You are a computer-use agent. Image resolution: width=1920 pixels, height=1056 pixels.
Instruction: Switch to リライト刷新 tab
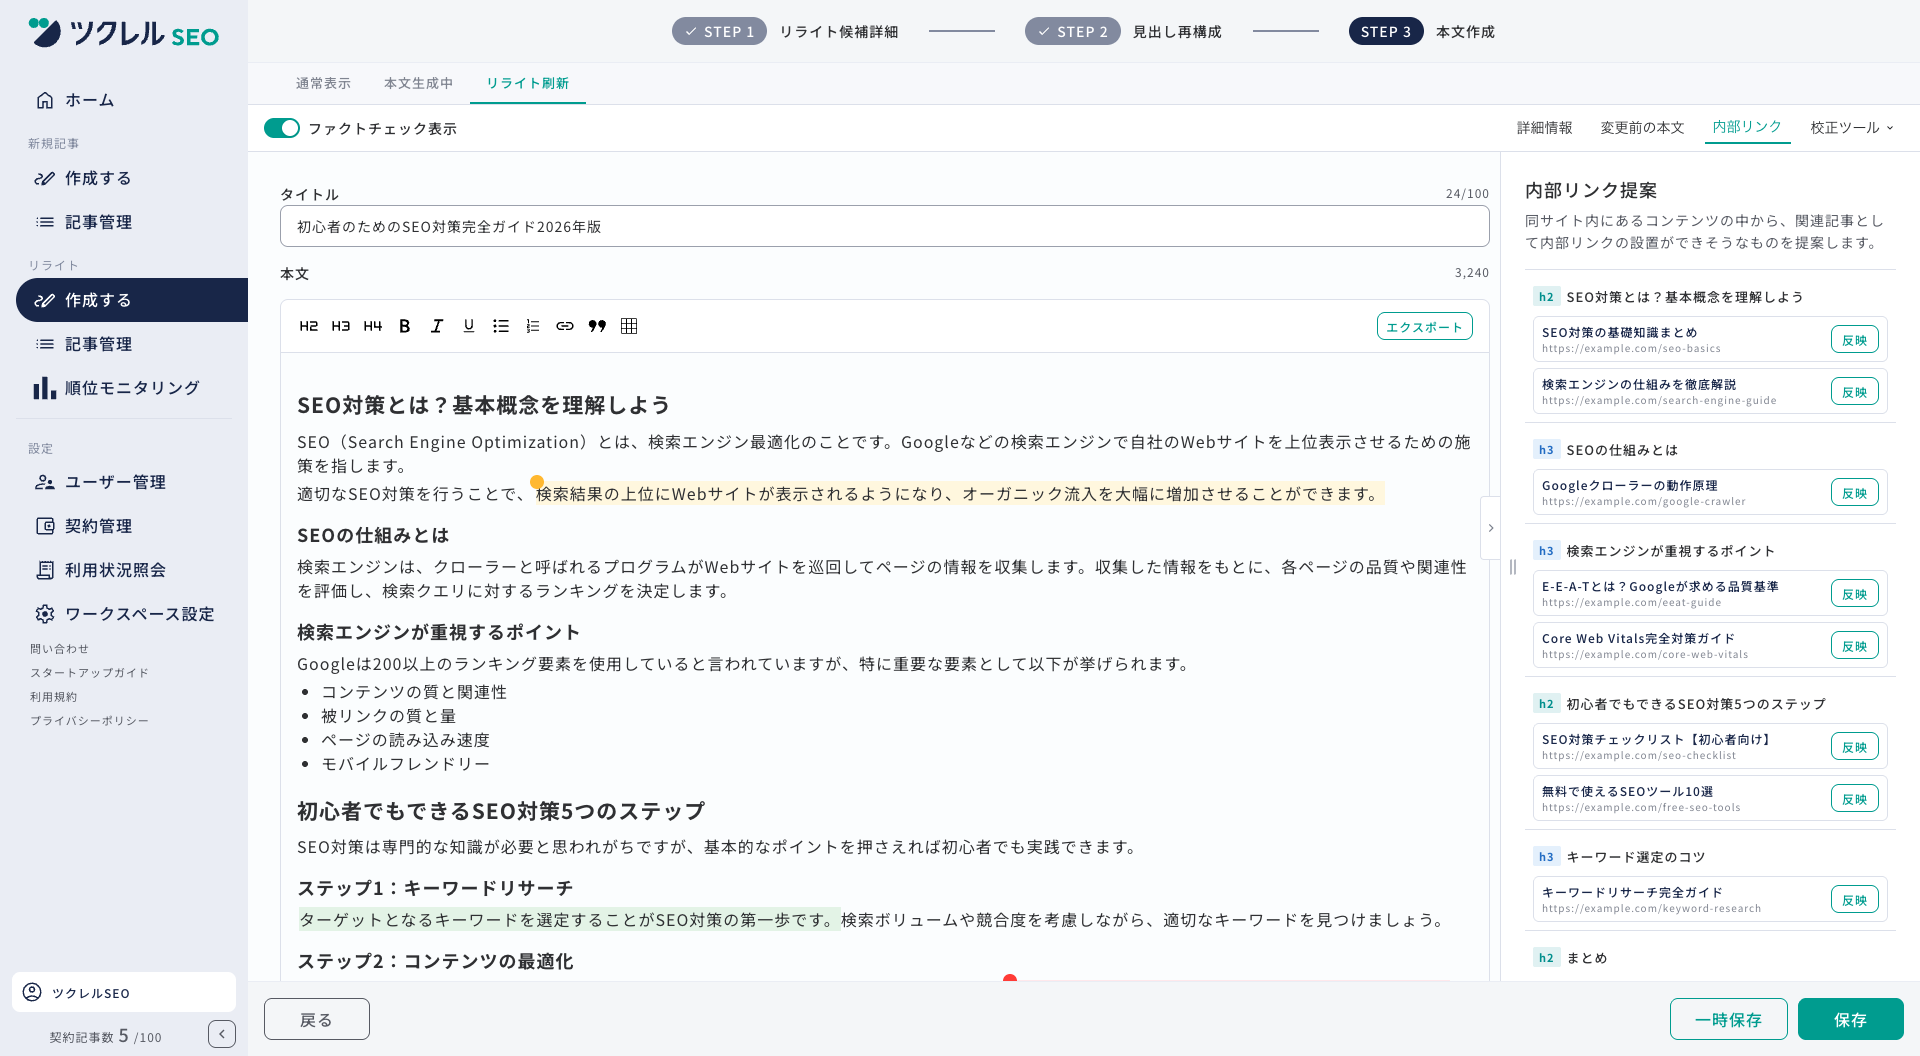click(527, 83)
